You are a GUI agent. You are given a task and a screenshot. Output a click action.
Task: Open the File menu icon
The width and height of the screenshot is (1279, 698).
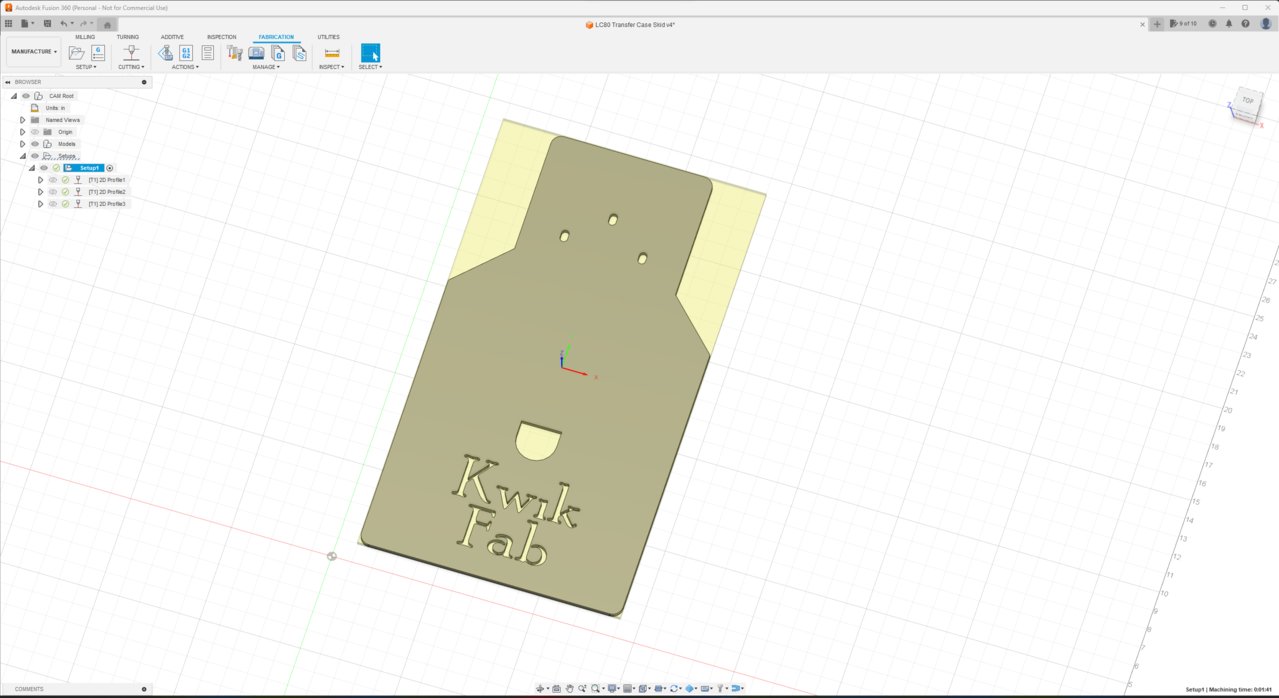pyautogui.click(x=25, y=24)
